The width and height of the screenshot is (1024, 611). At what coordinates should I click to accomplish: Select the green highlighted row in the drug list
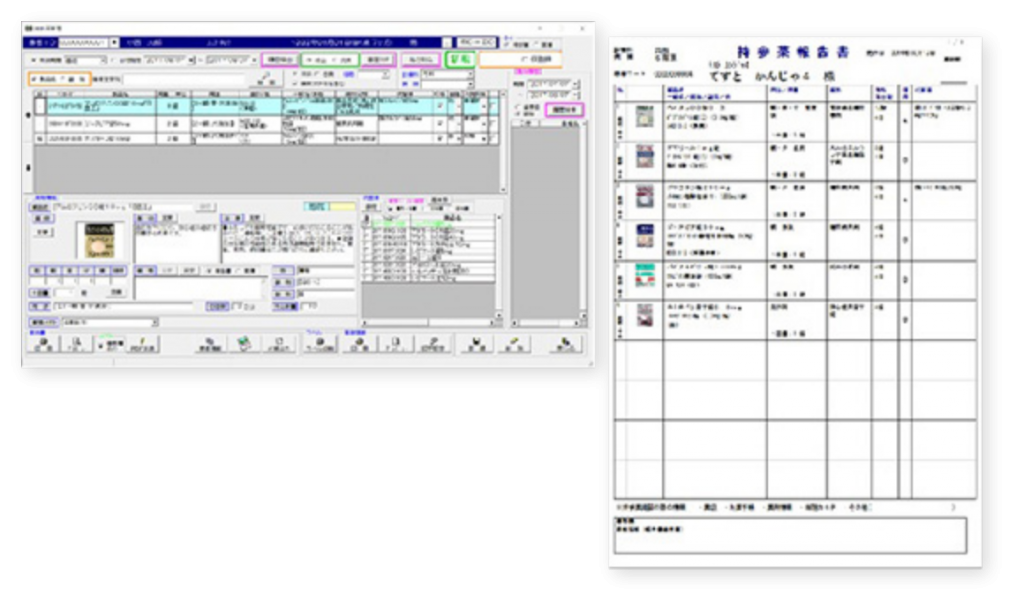pos(428,223)
